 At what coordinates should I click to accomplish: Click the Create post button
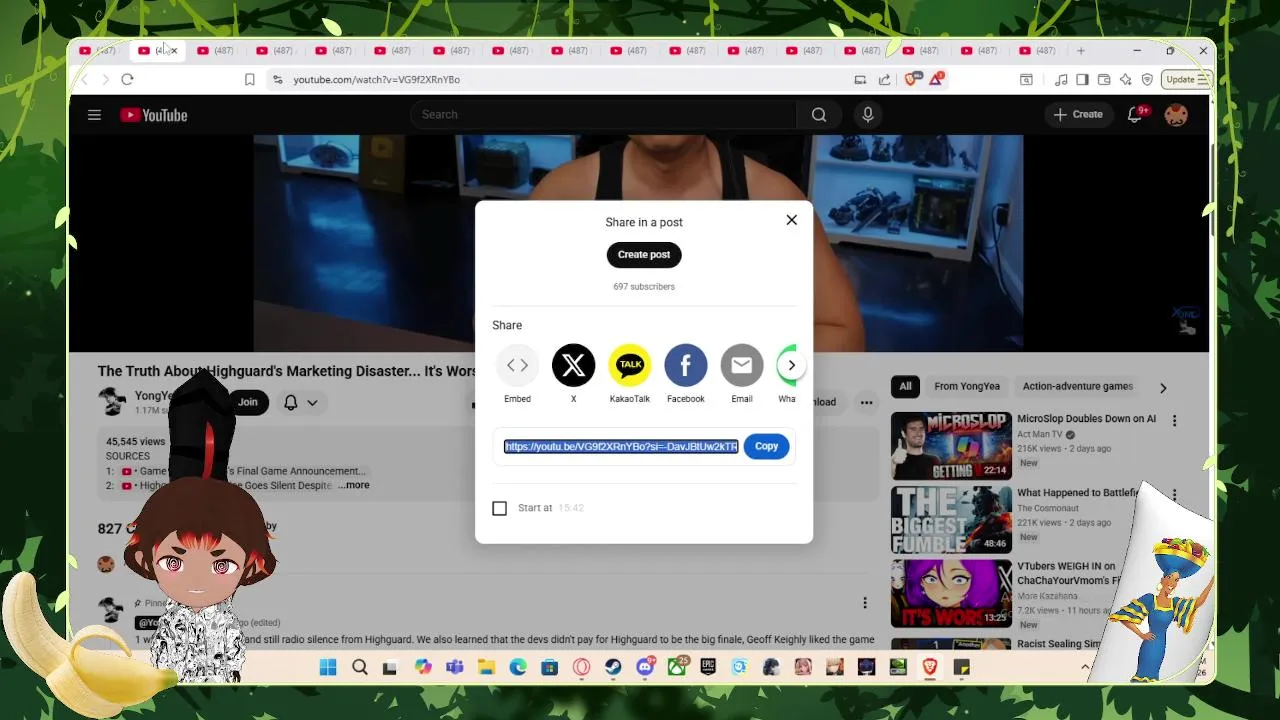(x=644, y=255)
